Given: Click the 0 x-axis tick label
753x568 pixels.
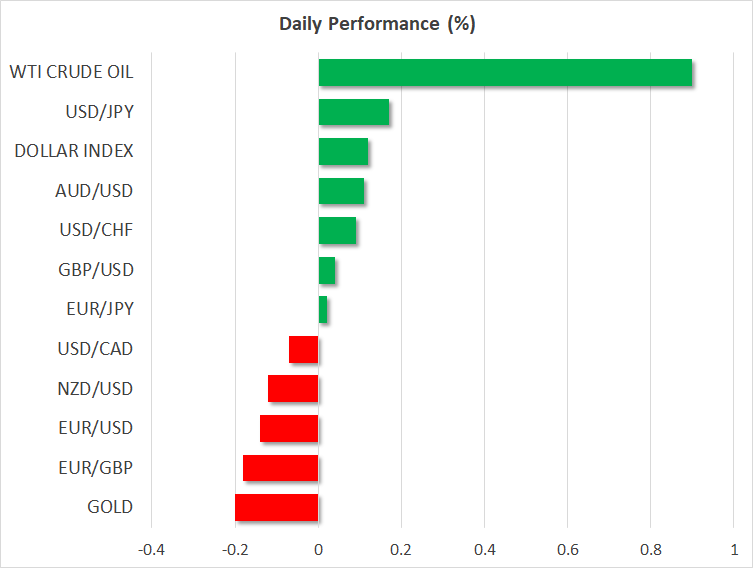Looking at the screenshot, I should click(318, 549).
